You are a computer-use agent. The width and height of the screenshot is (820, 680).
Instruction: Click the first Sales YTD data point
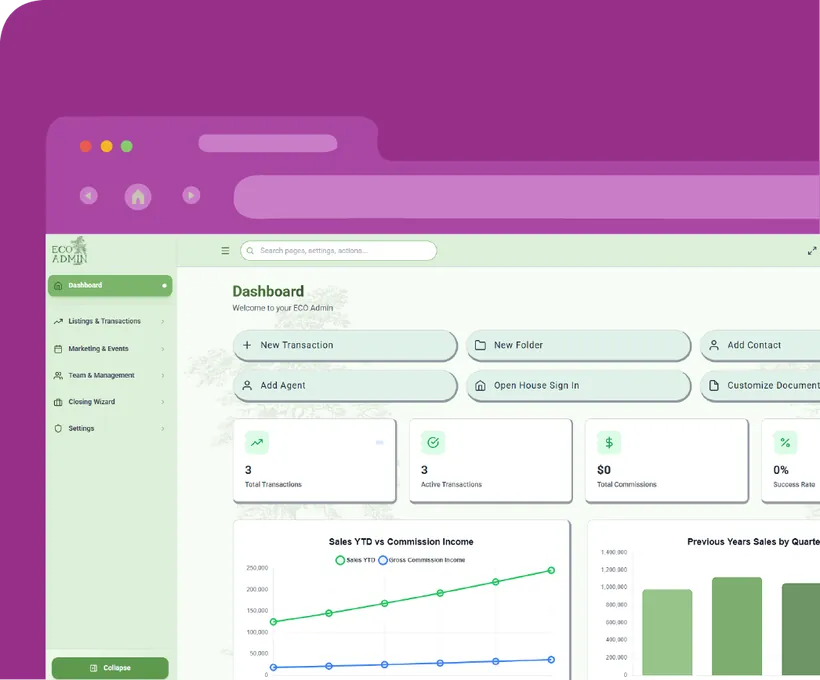[x=273, y=622]
